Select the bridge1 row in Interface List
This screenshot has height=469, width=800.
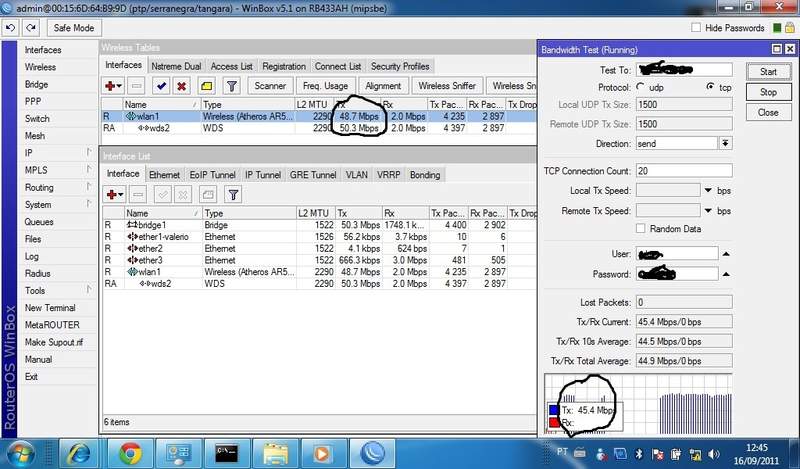pyautogui.click(x=319, y=225)
